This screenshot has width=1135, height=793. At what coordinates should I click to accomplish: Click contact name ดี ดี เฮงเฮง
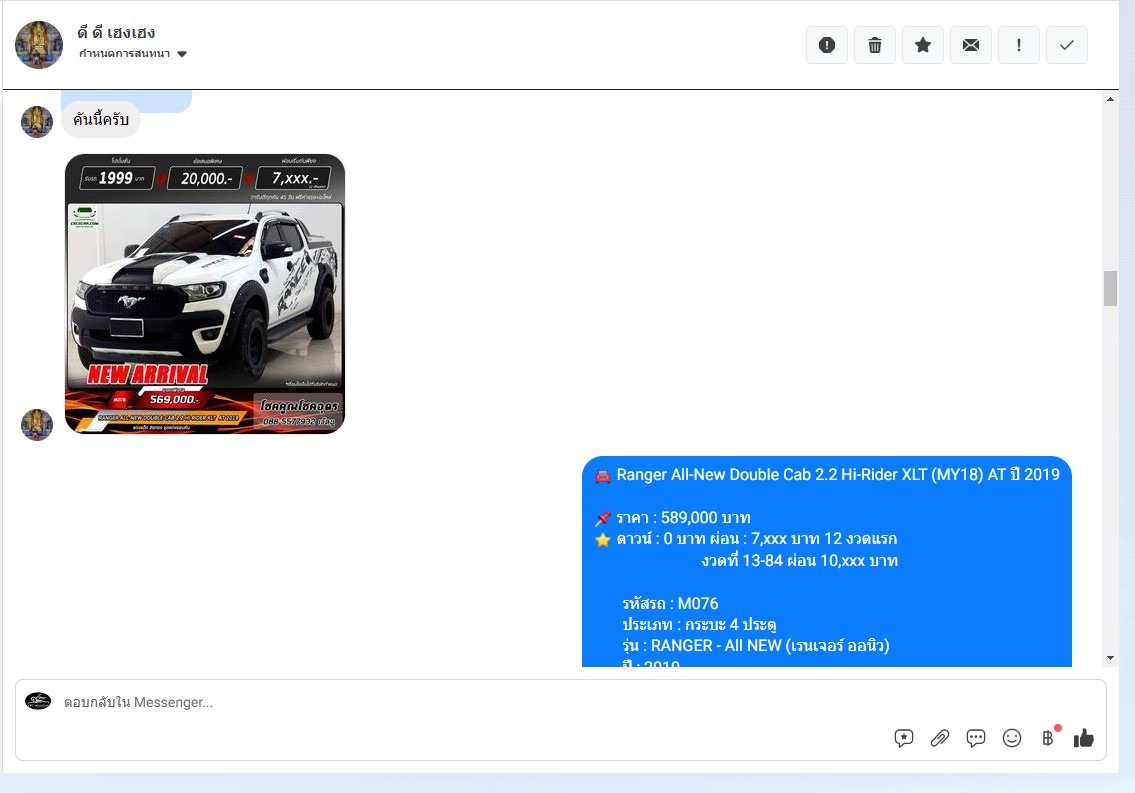(116, 33)
